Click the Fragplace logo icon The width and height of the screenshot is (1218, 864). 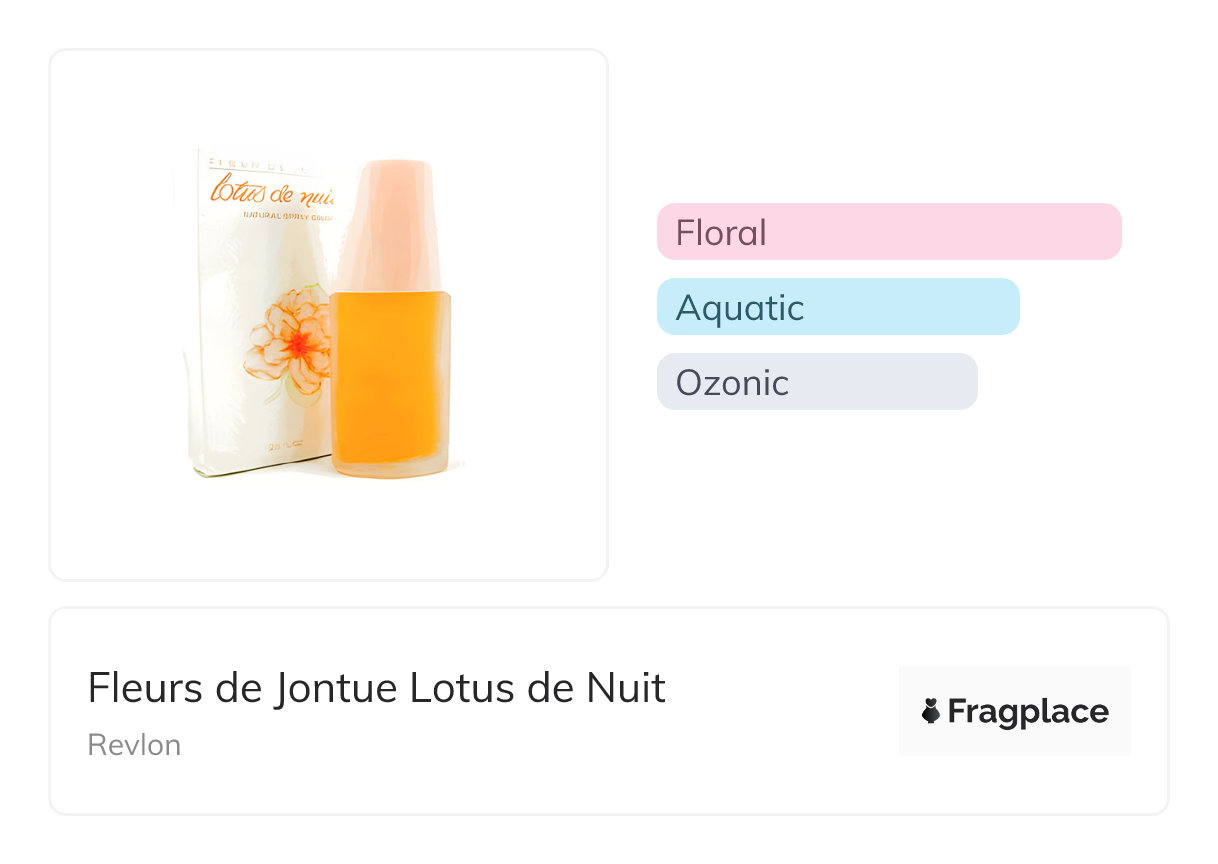coord(931,711)
